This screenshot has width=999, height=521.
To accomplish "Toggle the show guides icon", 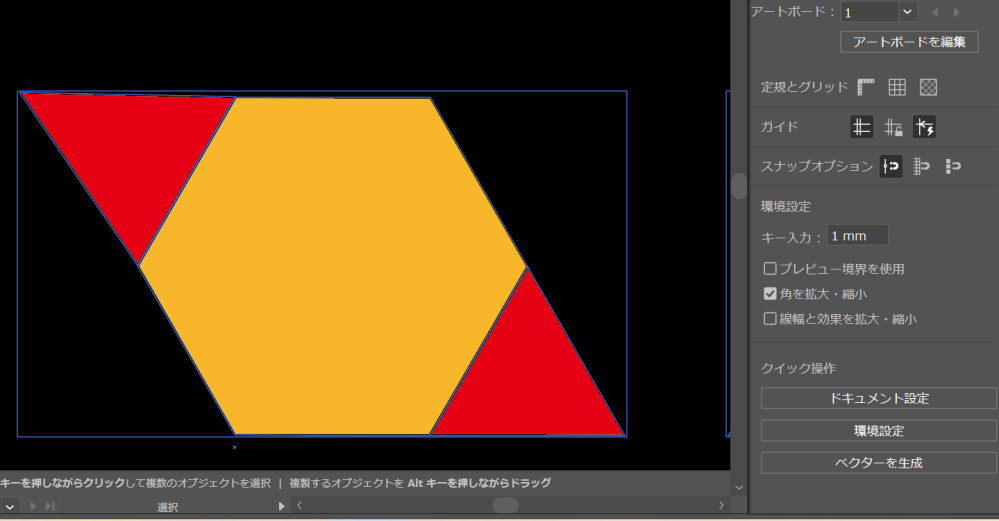I will pos(861,127).
